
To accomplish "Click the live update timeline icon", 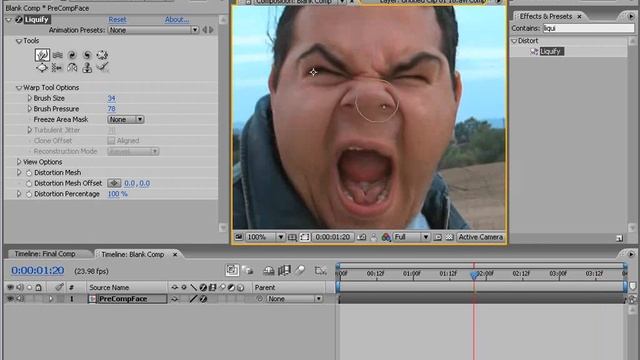I will pos(232,270).
